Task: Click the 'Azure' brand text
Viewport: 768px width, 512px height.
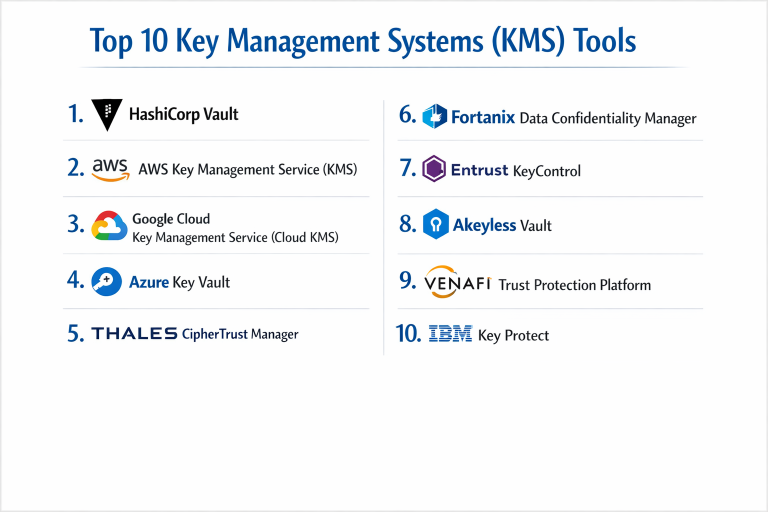Action: (x=149, y=282)
